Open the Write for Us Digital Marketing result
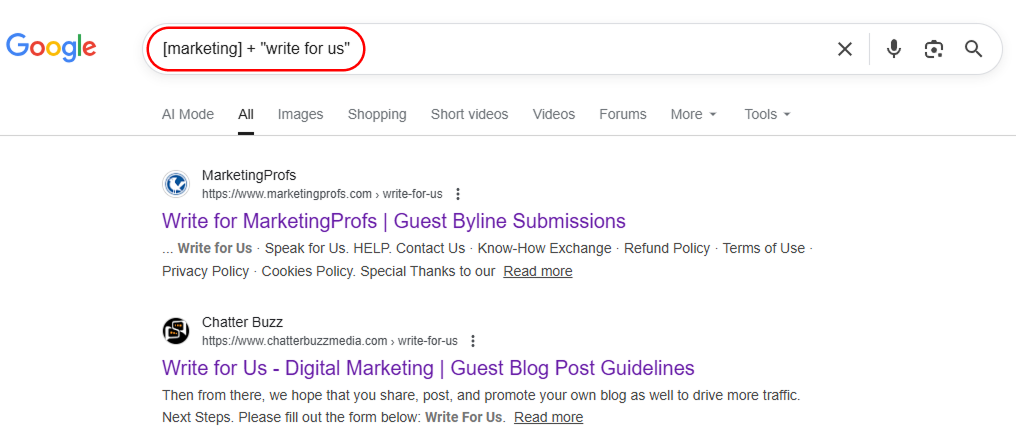1016x443 pixels. (x=428, y=369)
